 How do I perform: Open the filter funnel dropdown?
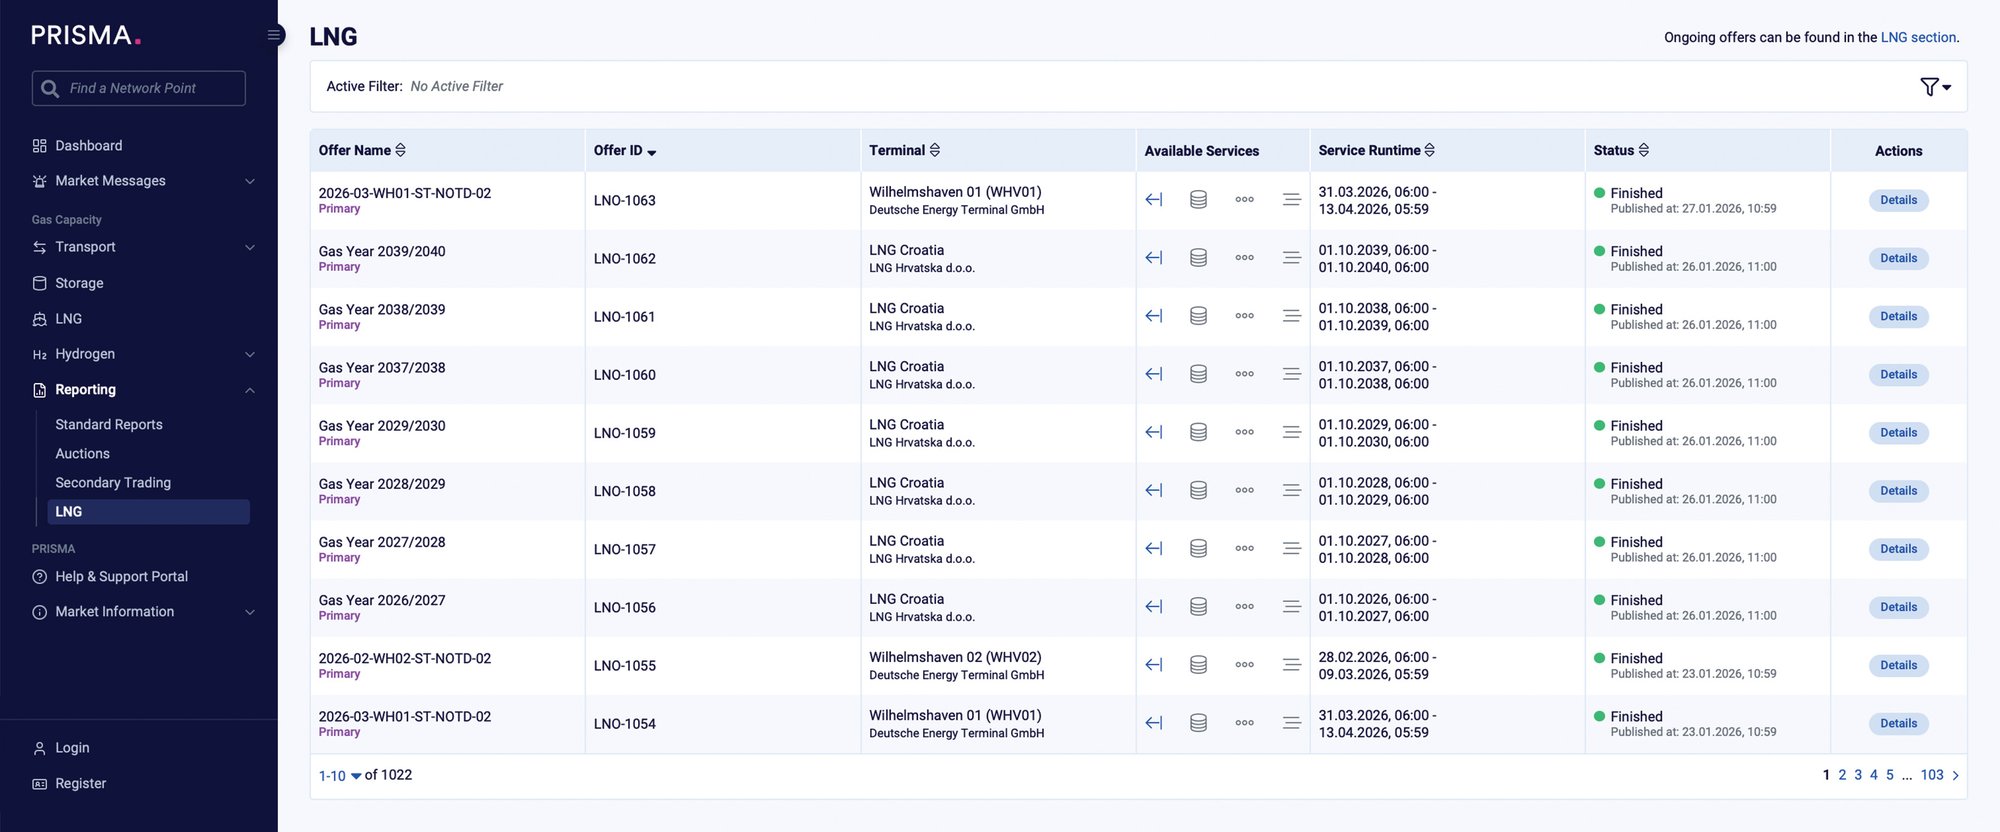(1935, 87)
